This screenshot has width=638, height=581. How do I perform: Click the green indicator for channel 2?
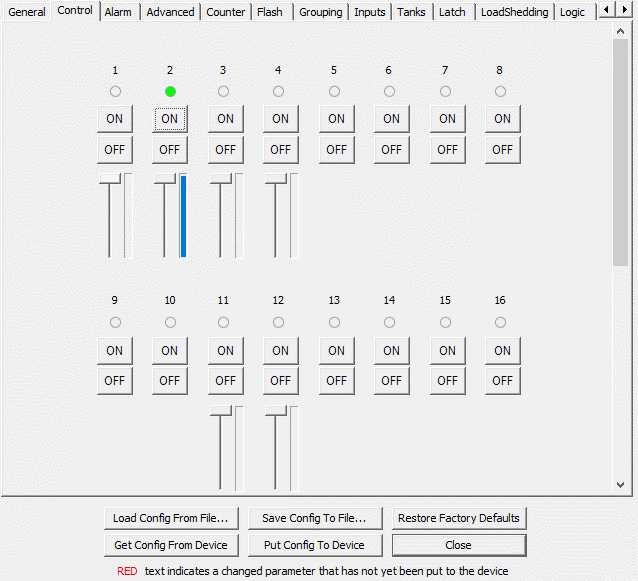click(170, 92)
